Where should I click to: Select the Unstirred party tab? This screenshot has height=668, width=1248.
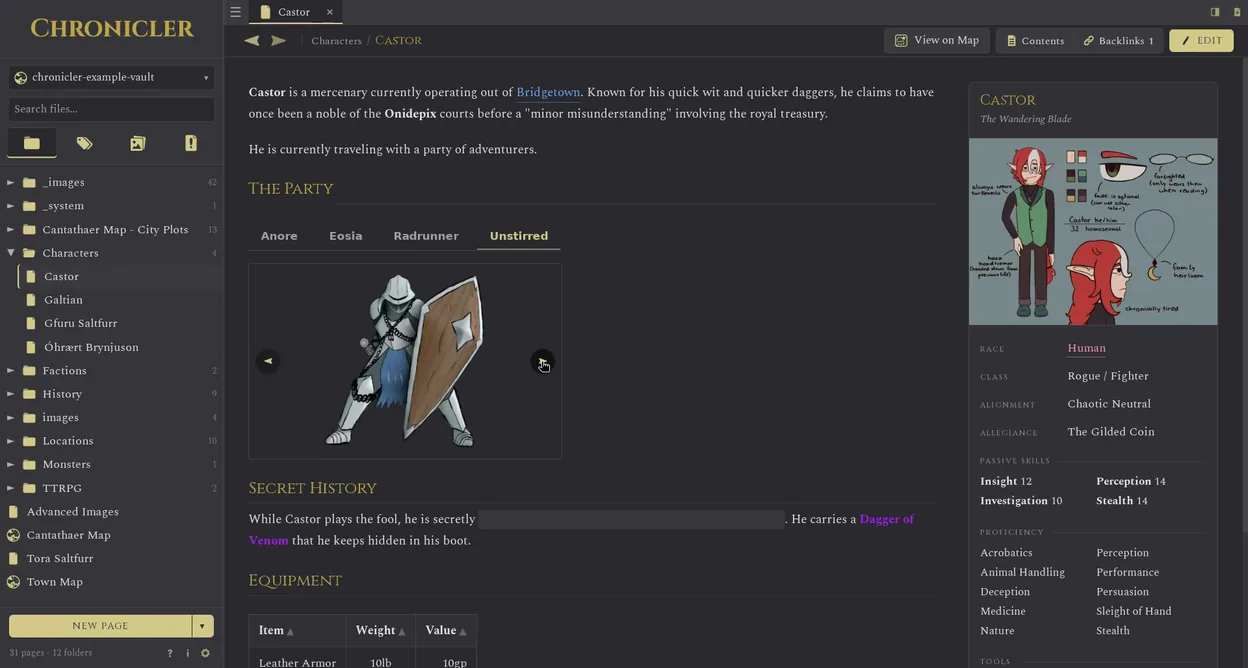tap(519, 236)
